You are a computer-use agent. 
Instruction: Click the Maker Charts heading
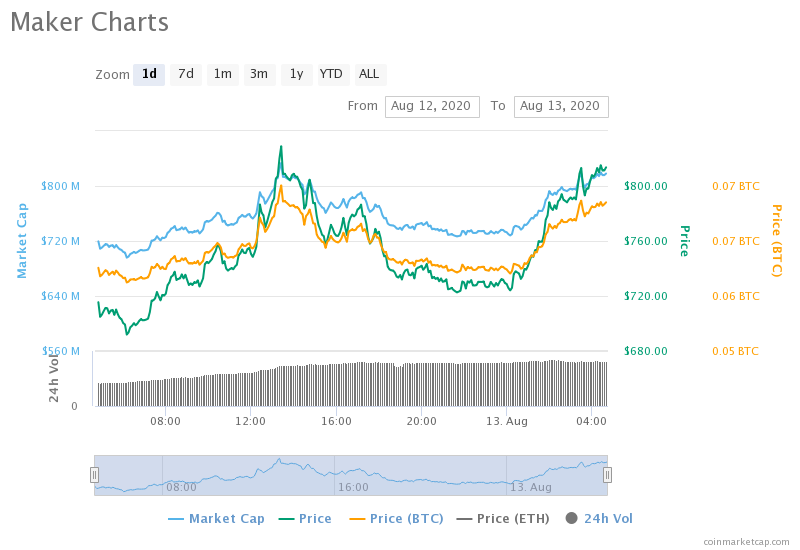pos(89,23)
